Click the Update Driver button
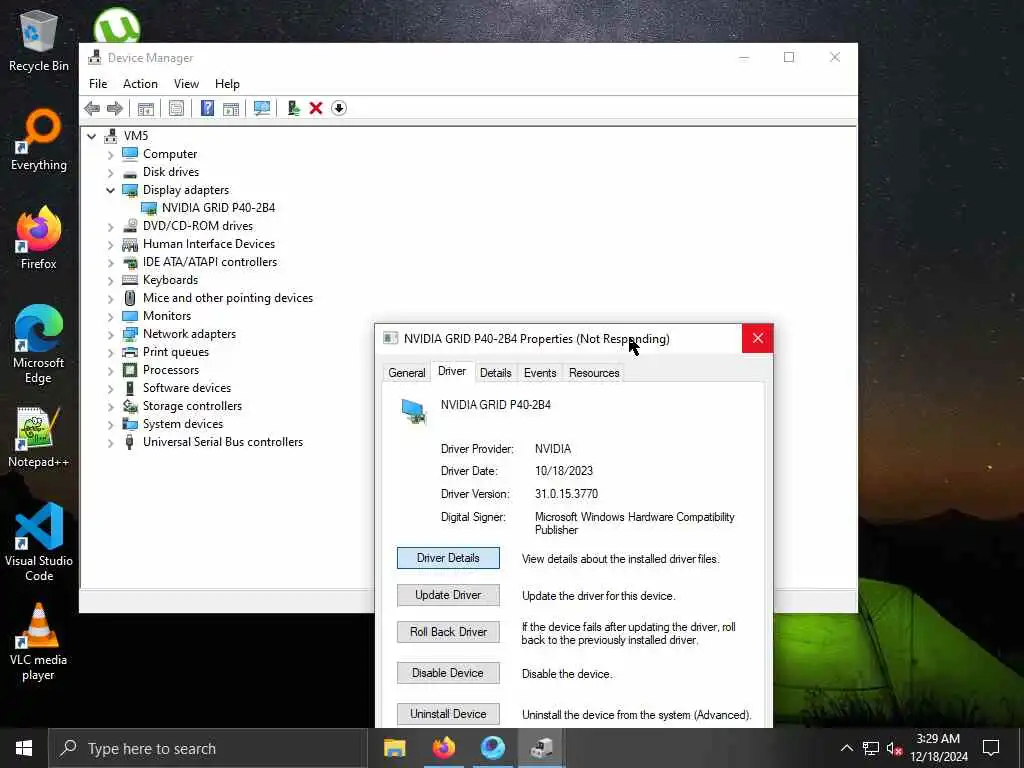The height and width of the screenshot is (768, 1024). [x=448, y=595]
